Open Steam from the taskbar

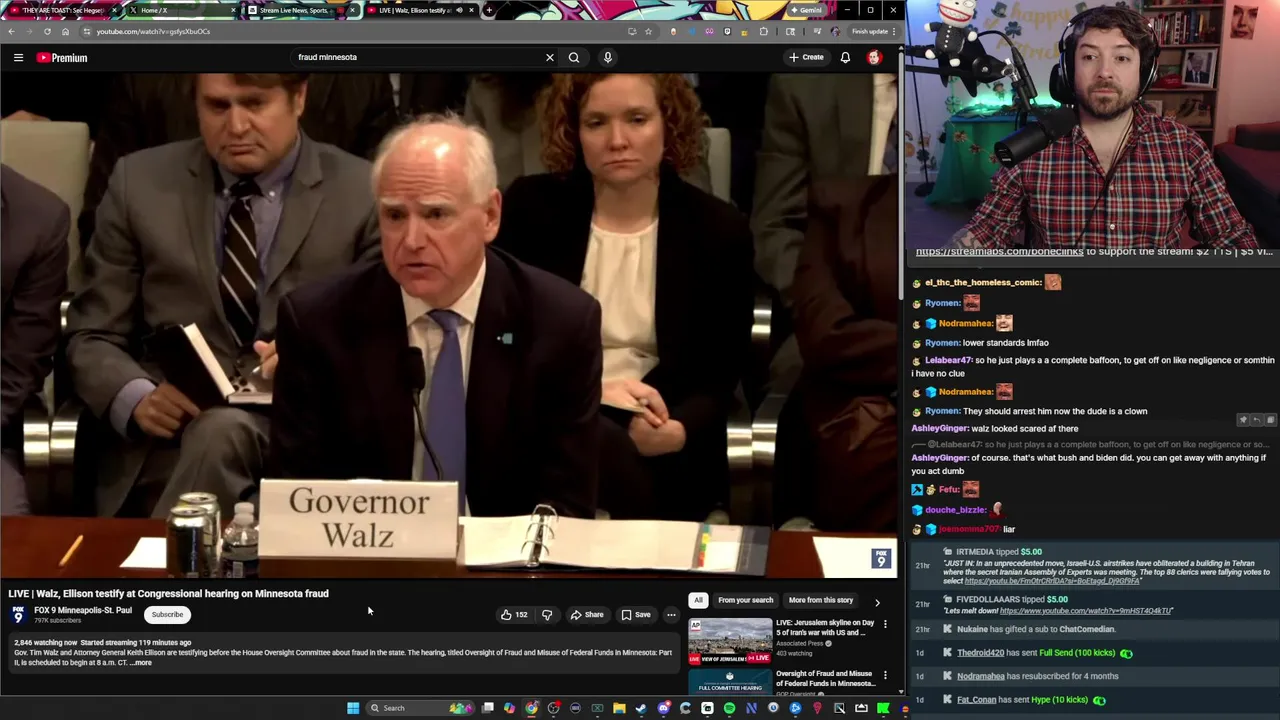pyautogui.click(x=641, y=708)
